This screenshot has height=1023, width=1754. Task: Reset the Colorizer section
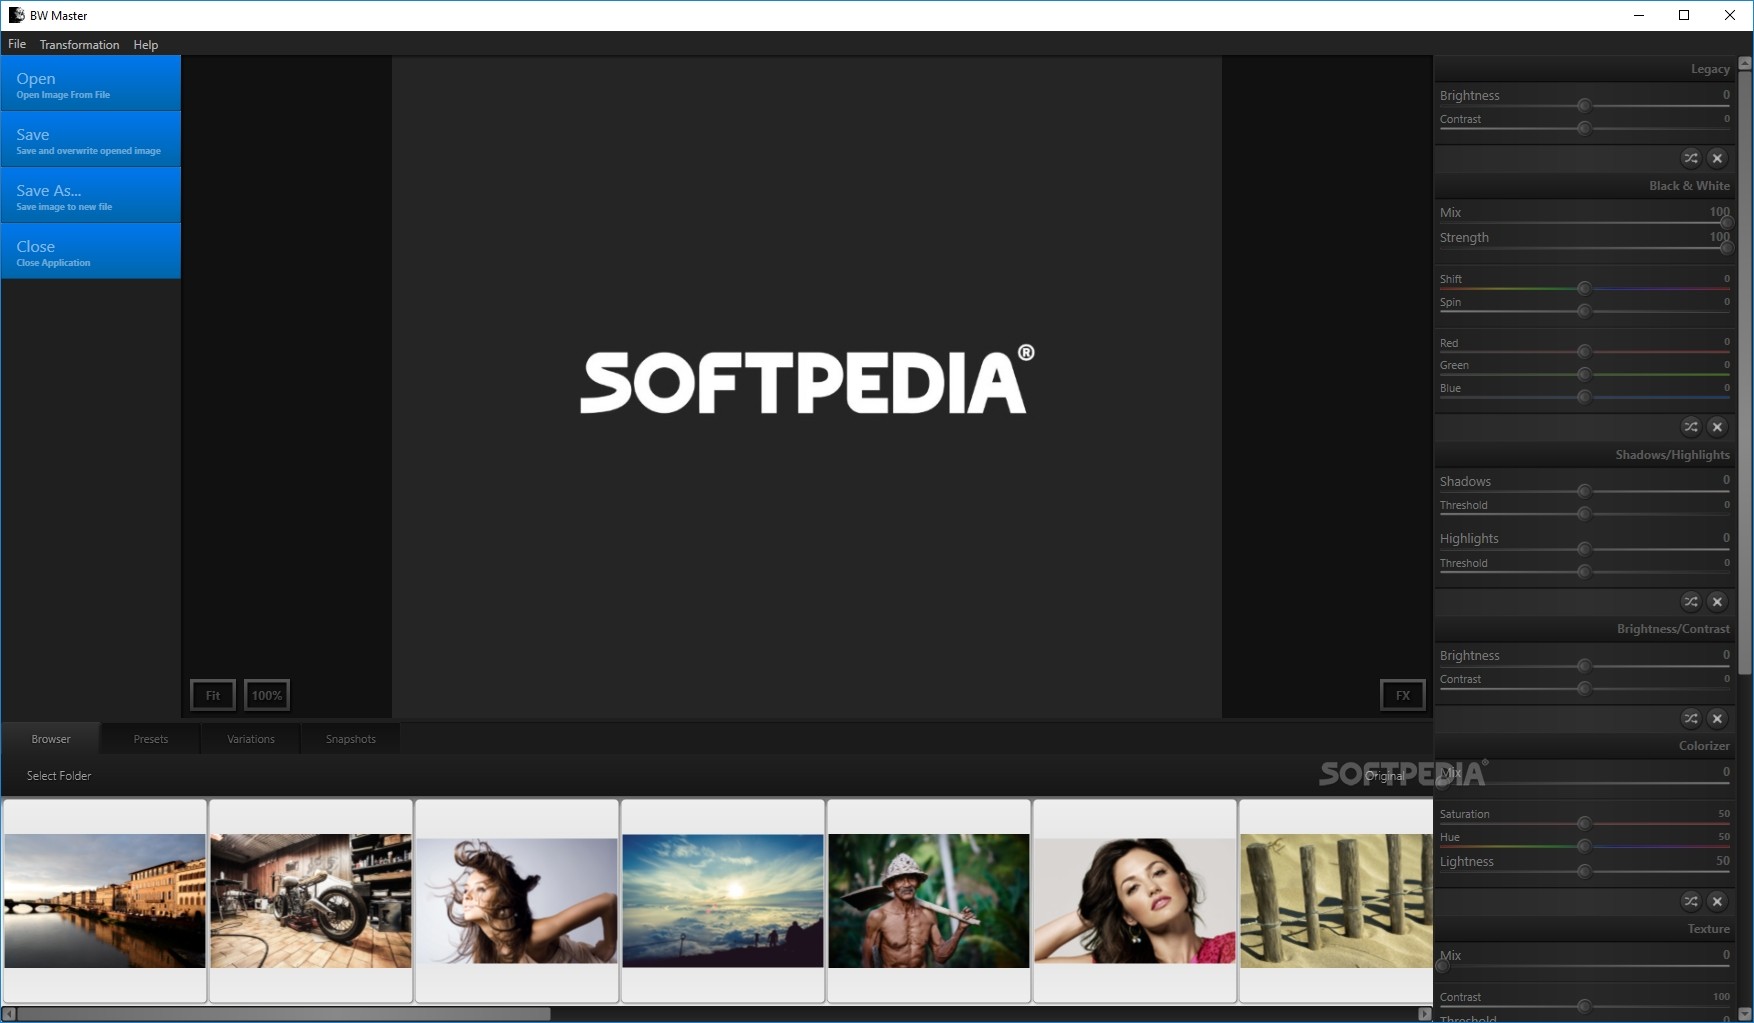point(1717,901)
